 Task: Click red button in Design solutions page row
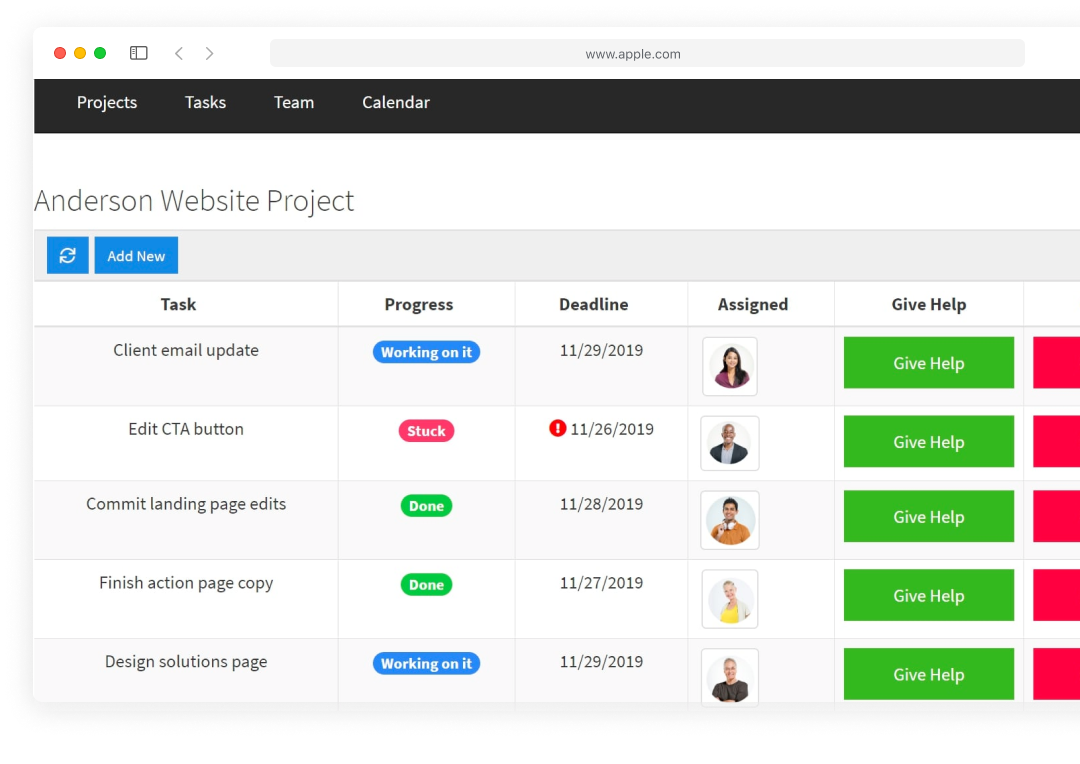click(x=1057, y=674)
